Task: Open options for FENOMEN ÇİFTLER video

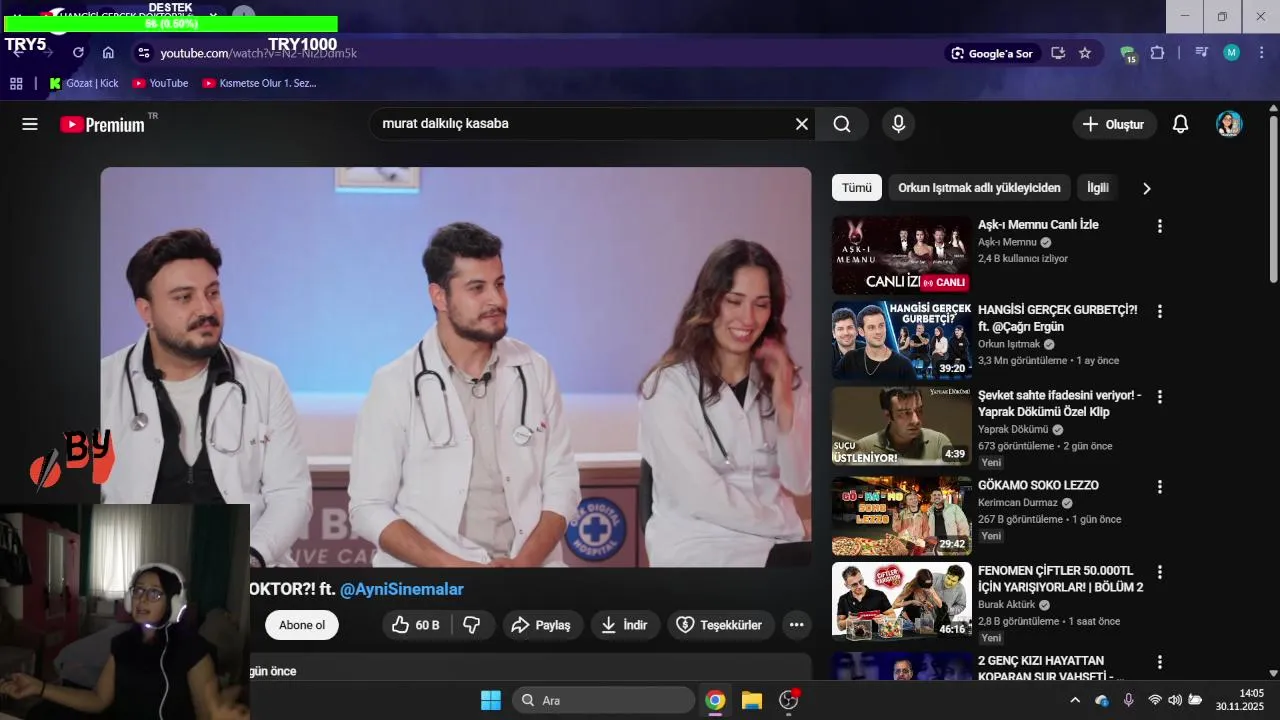Action: point(1160,573)
